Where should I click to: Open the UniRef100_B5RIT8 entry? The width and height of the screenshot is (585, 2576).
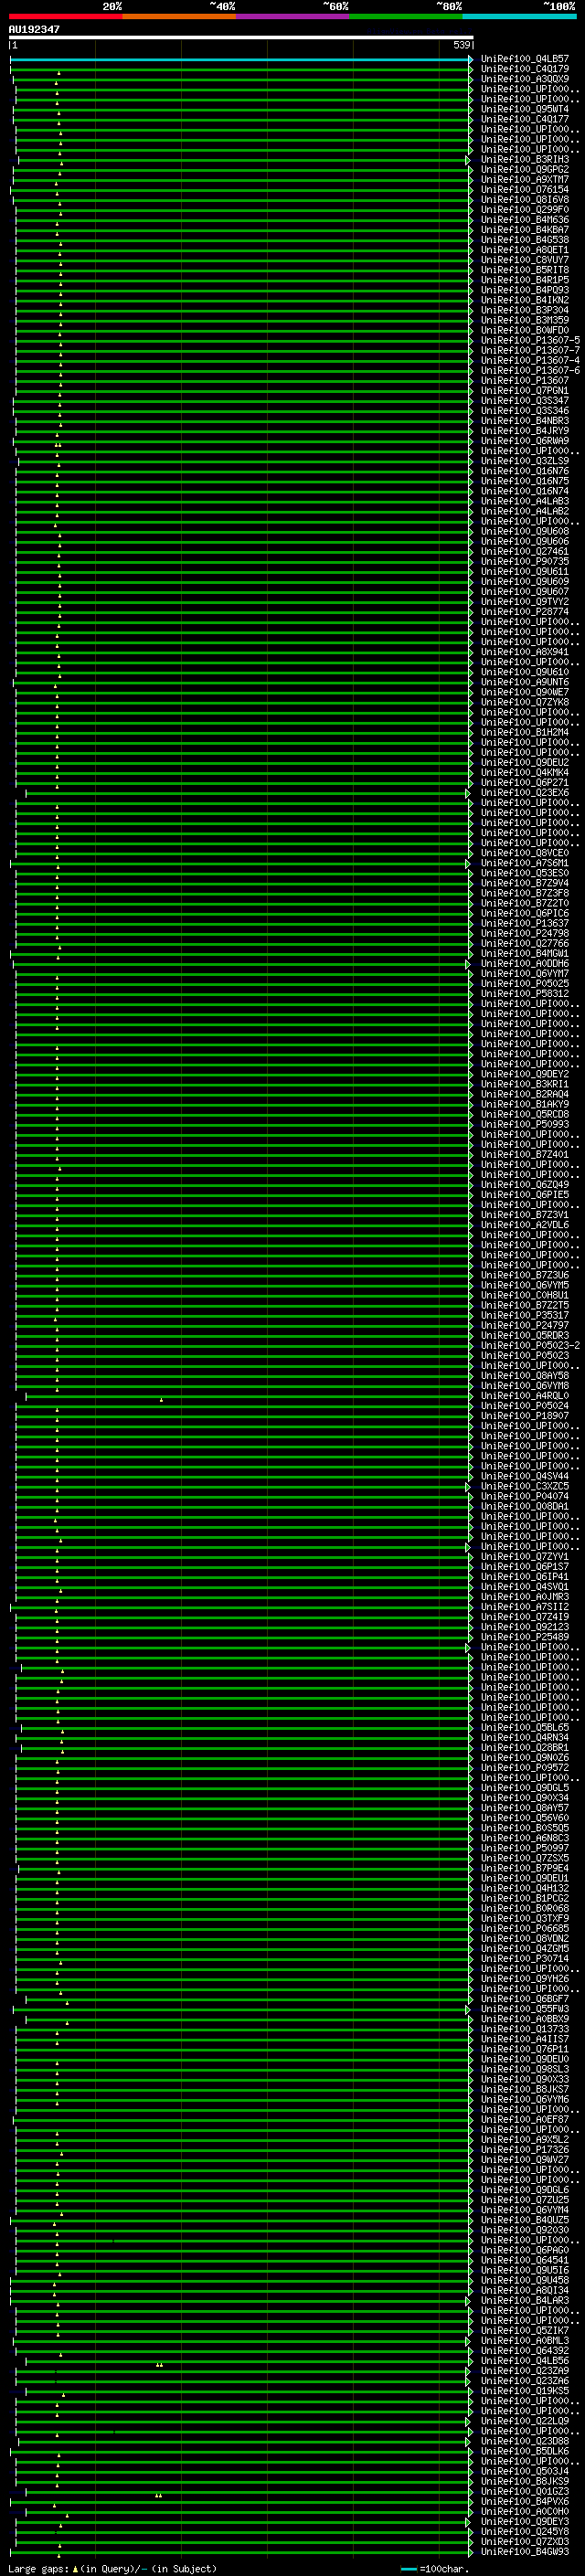click(525, 270)
